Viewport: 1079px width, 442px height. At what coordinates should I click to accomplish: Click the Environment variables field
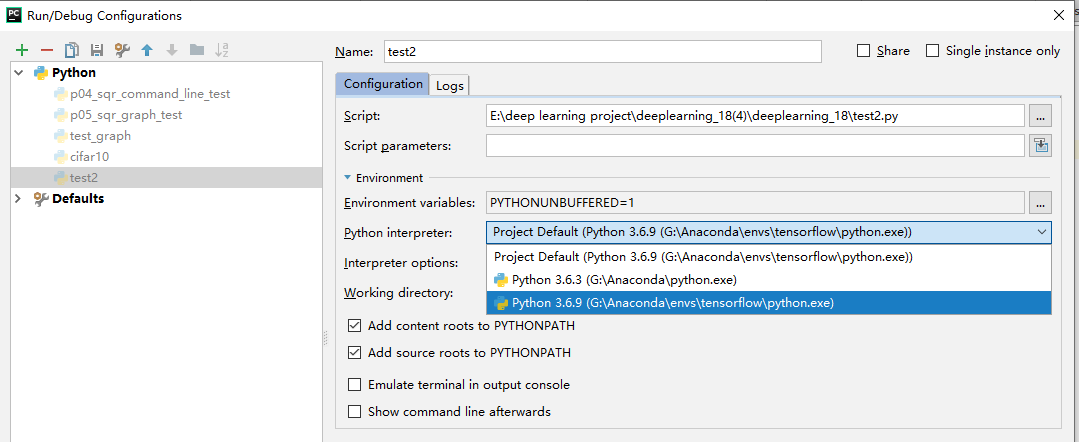(756, 202)
